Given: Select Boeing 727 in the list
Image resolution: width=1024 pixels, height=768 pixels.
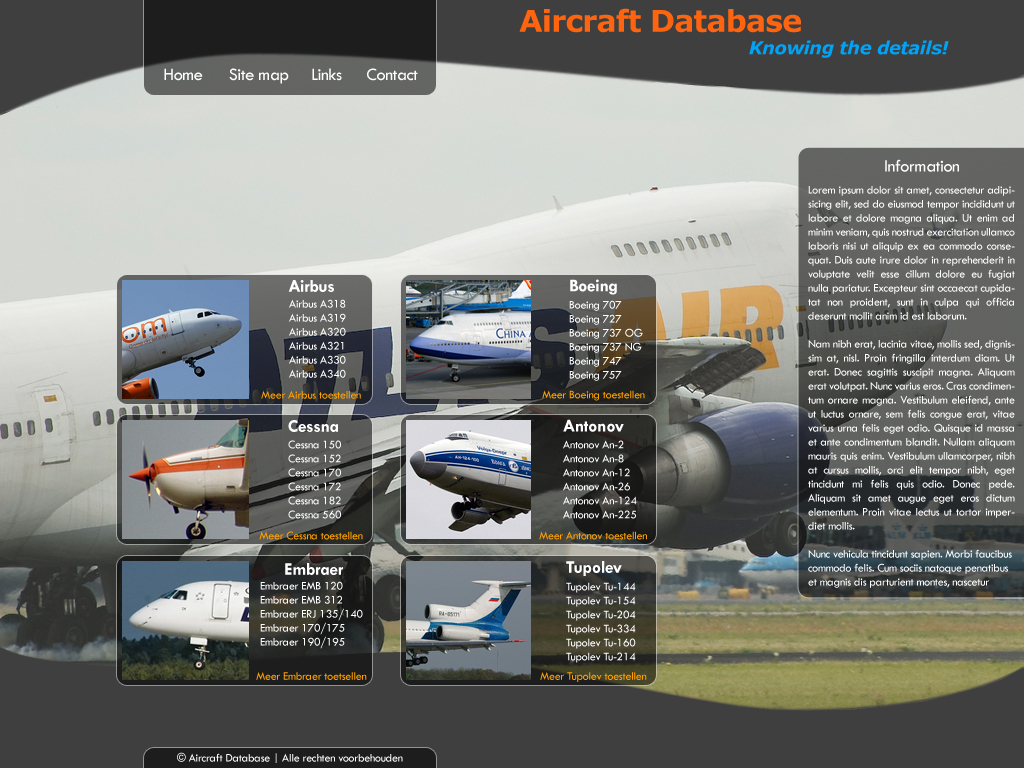Looking at the screenshot, I should [x=594, y=319].
